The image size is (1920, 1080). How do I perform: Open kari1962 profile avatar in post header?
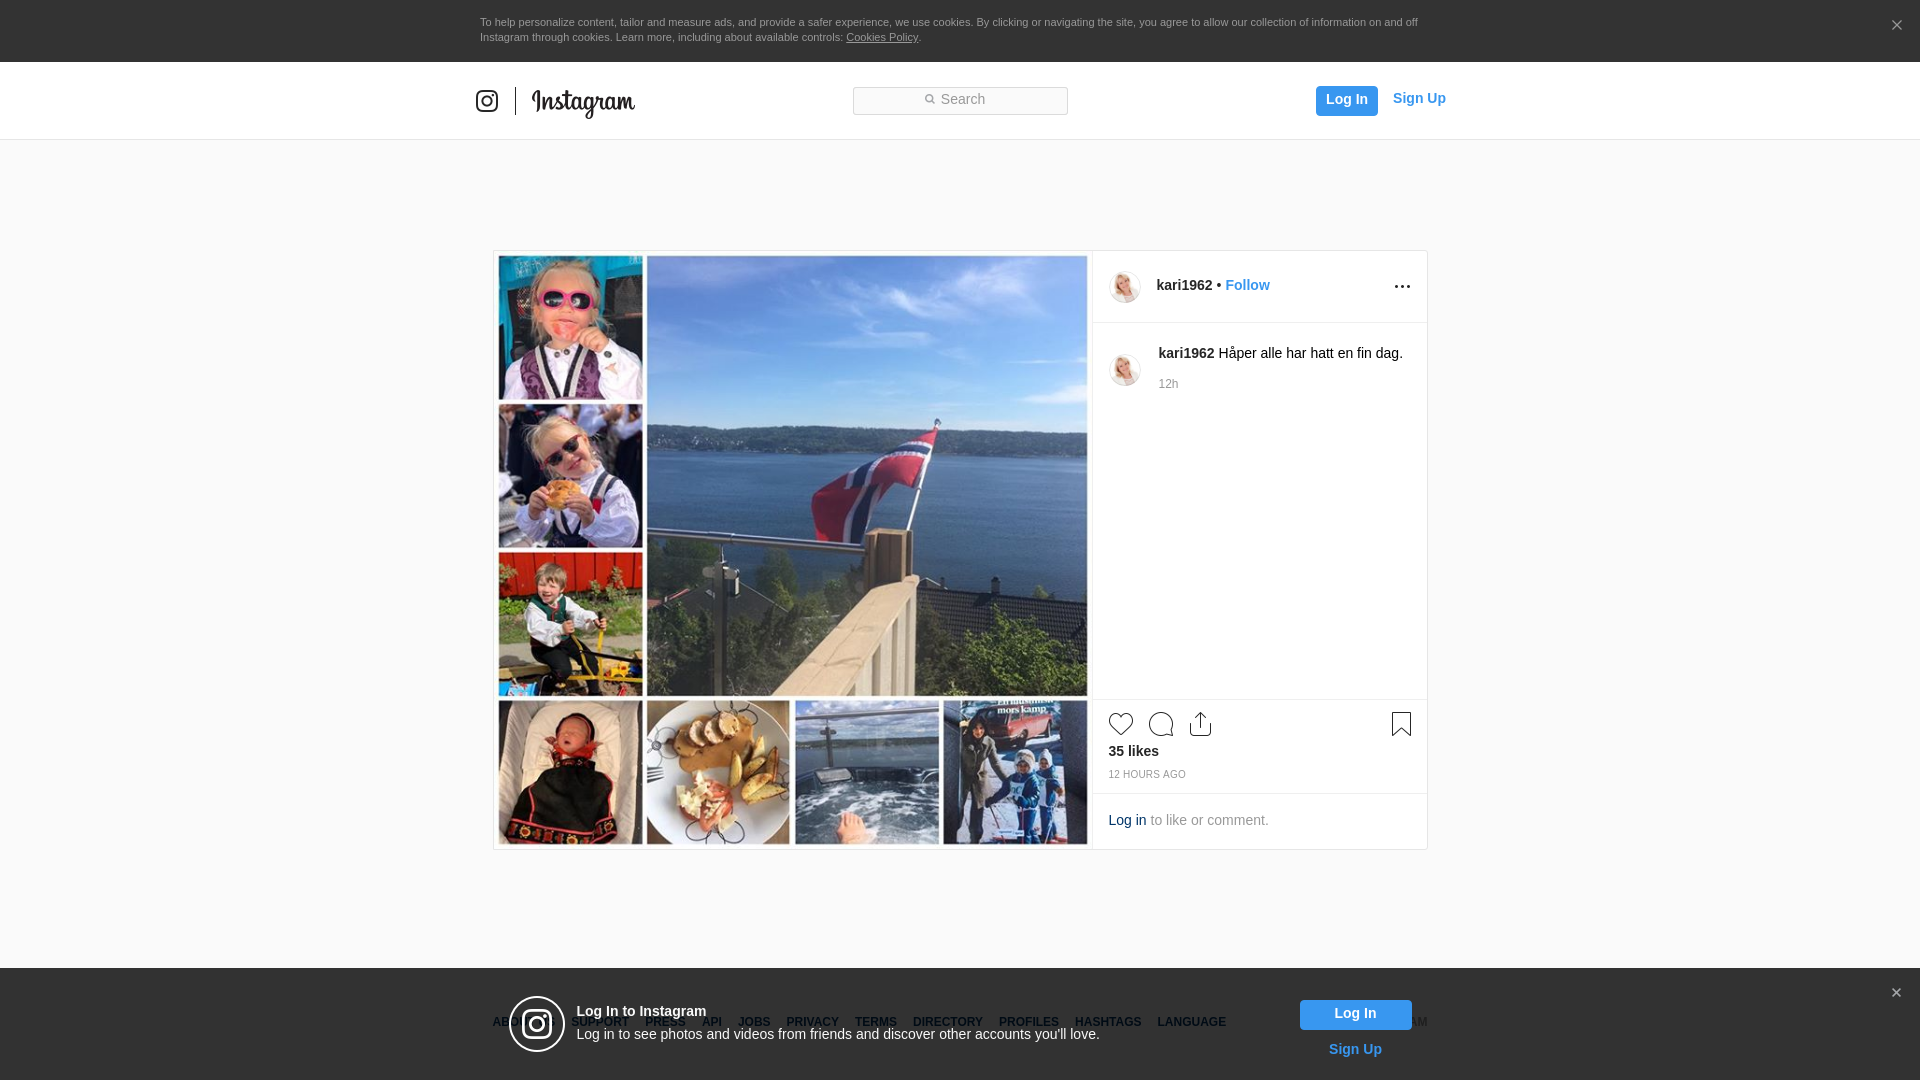(x=1125, y=287)
